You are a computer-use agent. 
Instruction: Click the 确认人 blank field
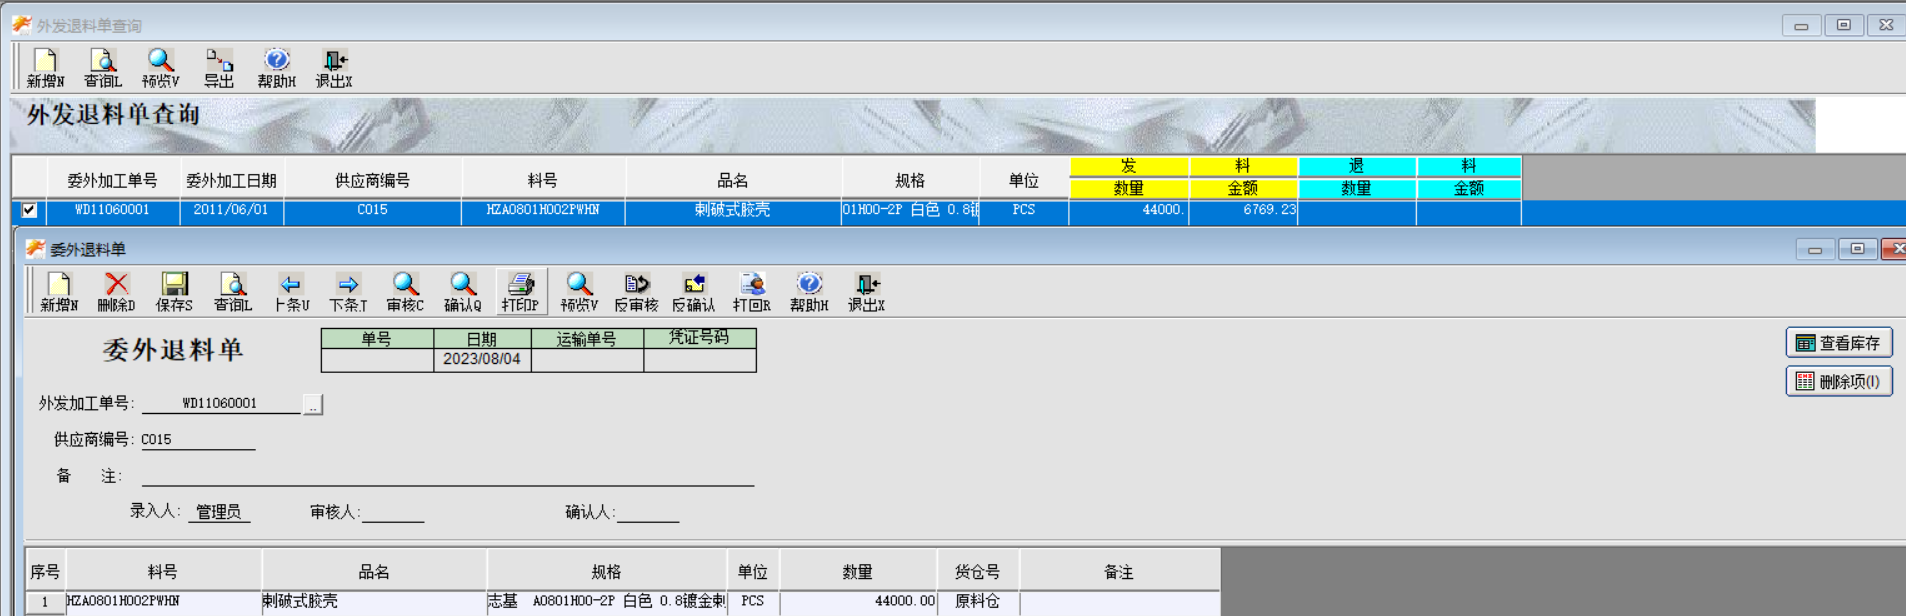[647, 512]
